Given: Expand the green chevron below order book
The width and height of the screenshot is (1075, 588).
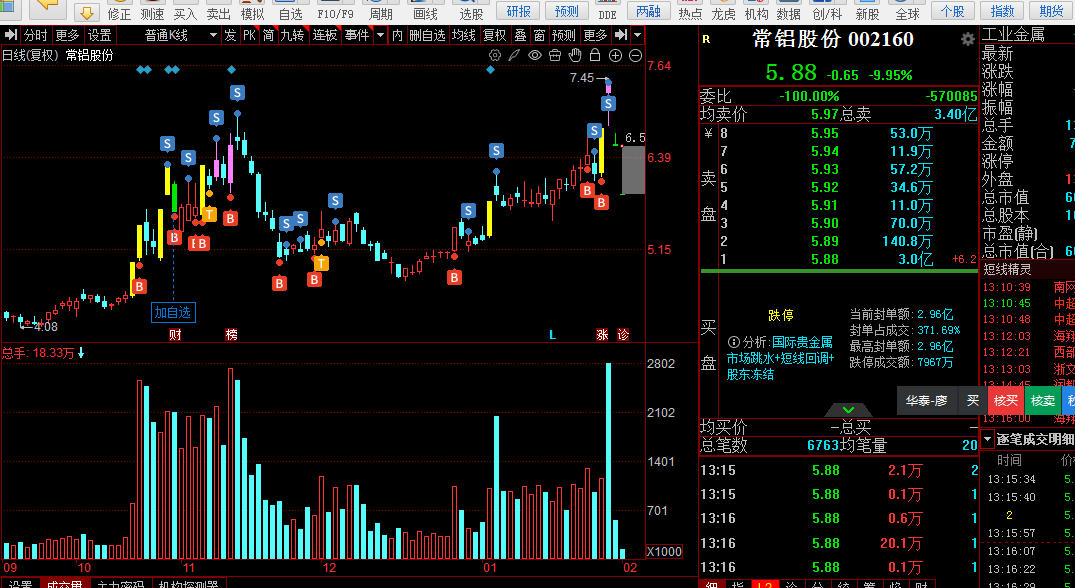Looking at the screenshot, I should click(848, 410).
